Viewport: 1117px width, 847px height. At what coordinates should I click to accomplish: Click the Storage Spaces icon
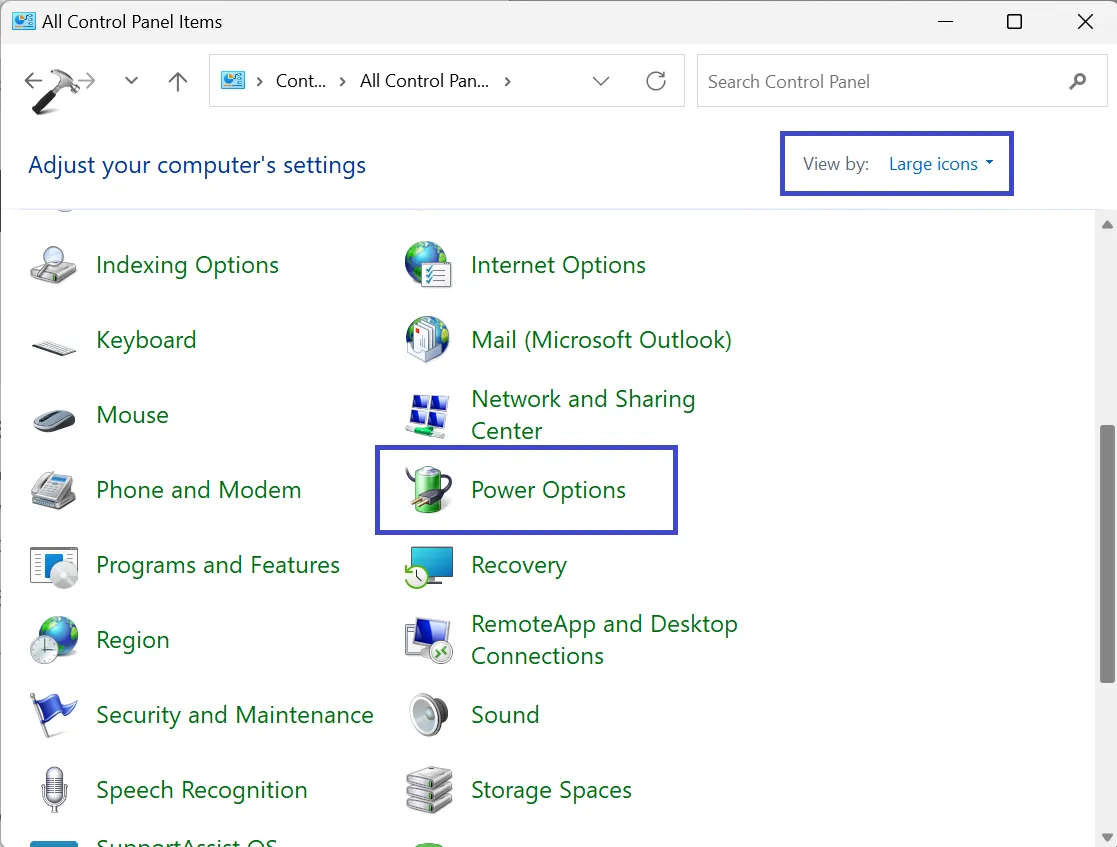click(x=428, y=790)
